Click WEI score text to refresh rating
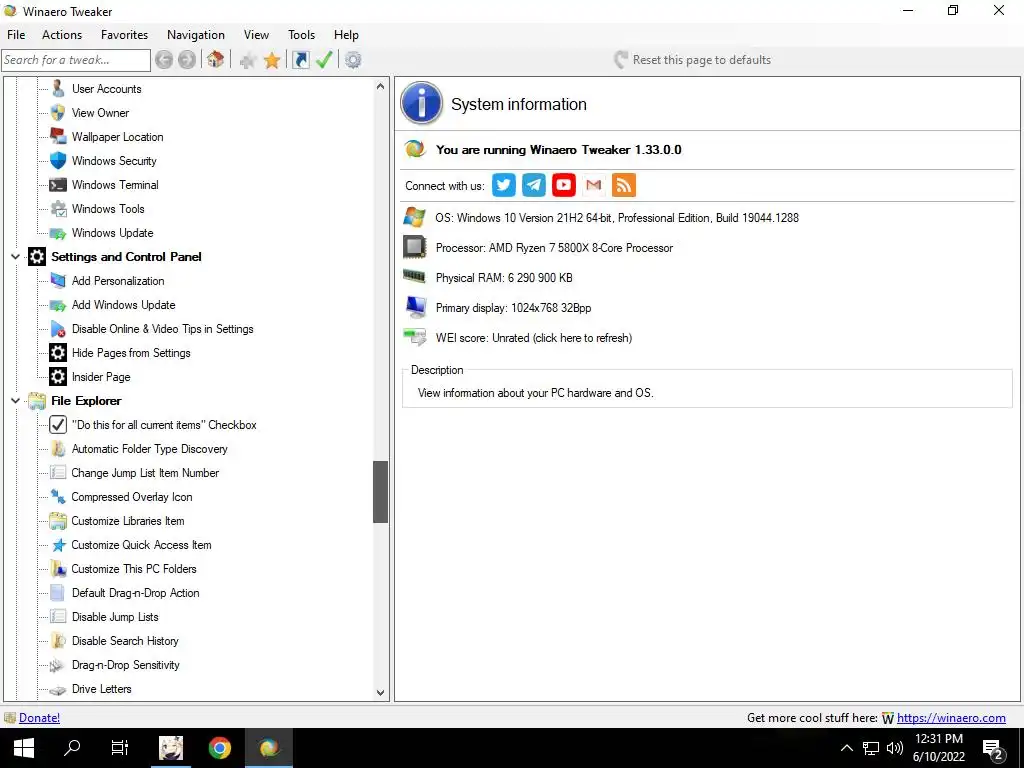The image size is (1024, 768). [x=534, y=338]
